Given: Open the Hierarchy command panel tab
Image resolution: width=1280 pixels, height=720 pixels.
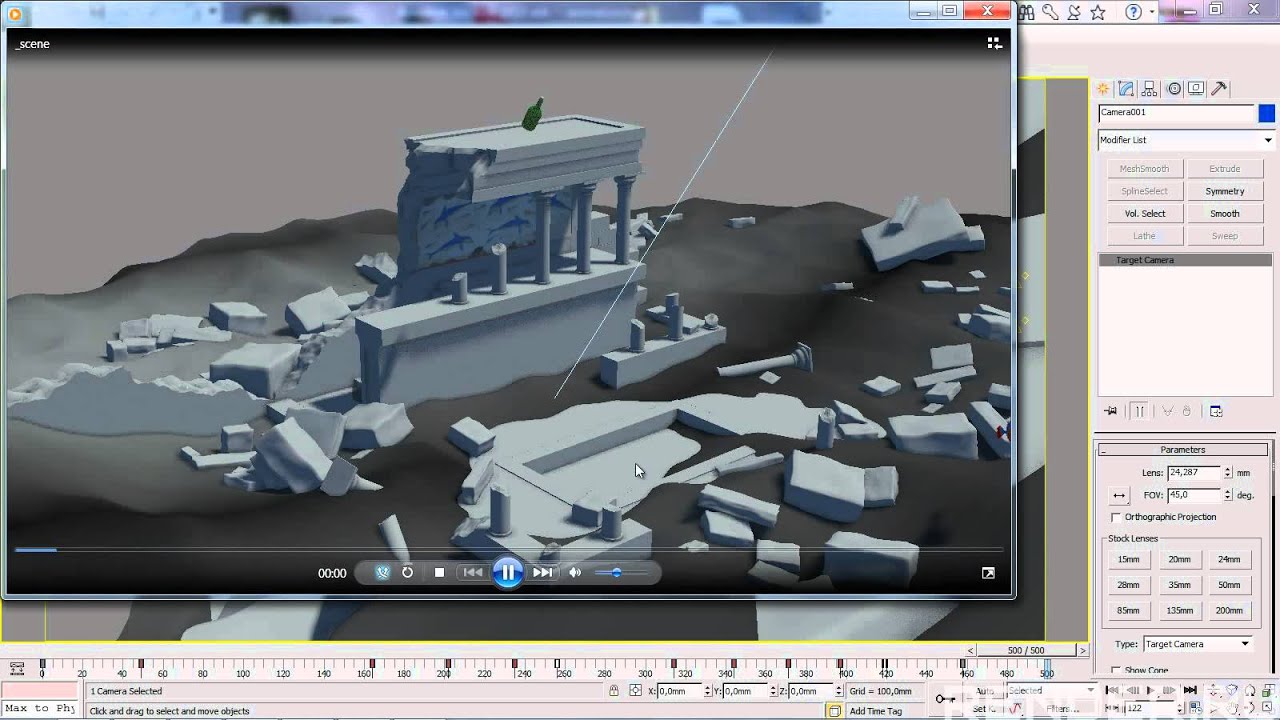Looking at the screenshot, I should pos(1149,88).
